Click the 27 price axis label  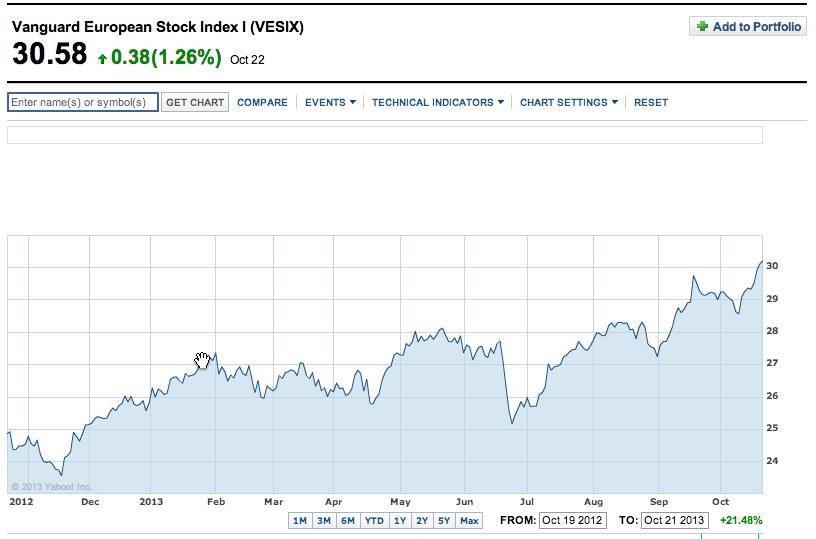[x=772, y=363]
